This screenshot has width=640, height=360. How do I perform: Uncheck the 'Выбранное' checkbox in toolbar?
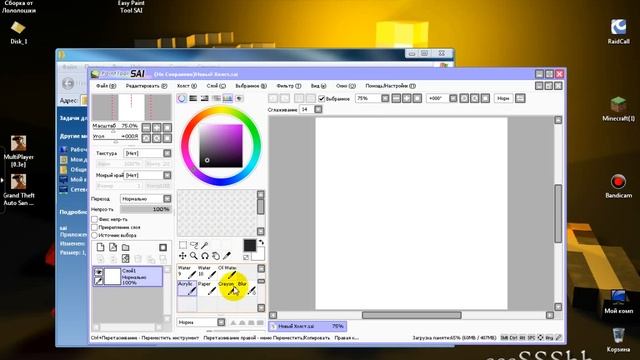tap(321, 98)
